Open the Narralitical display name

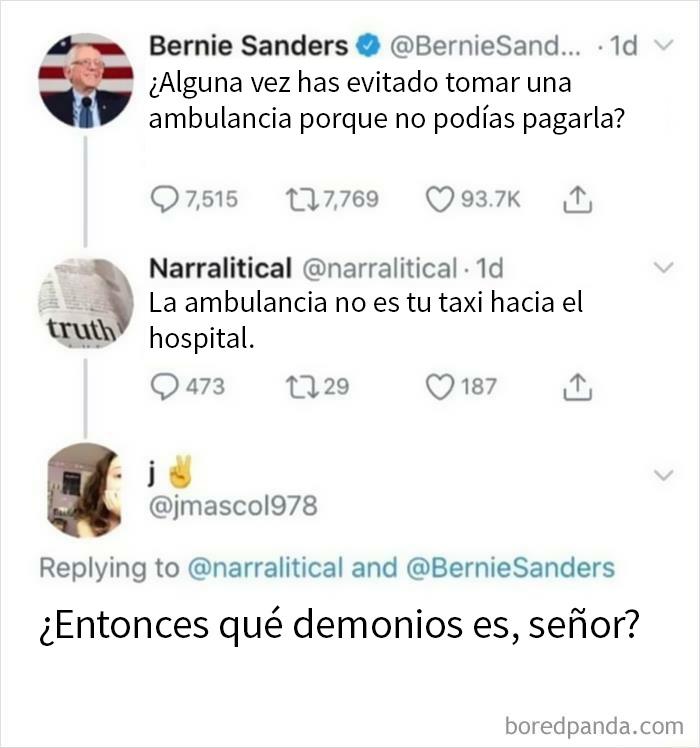pyautogui.click(x=220, y=268)
